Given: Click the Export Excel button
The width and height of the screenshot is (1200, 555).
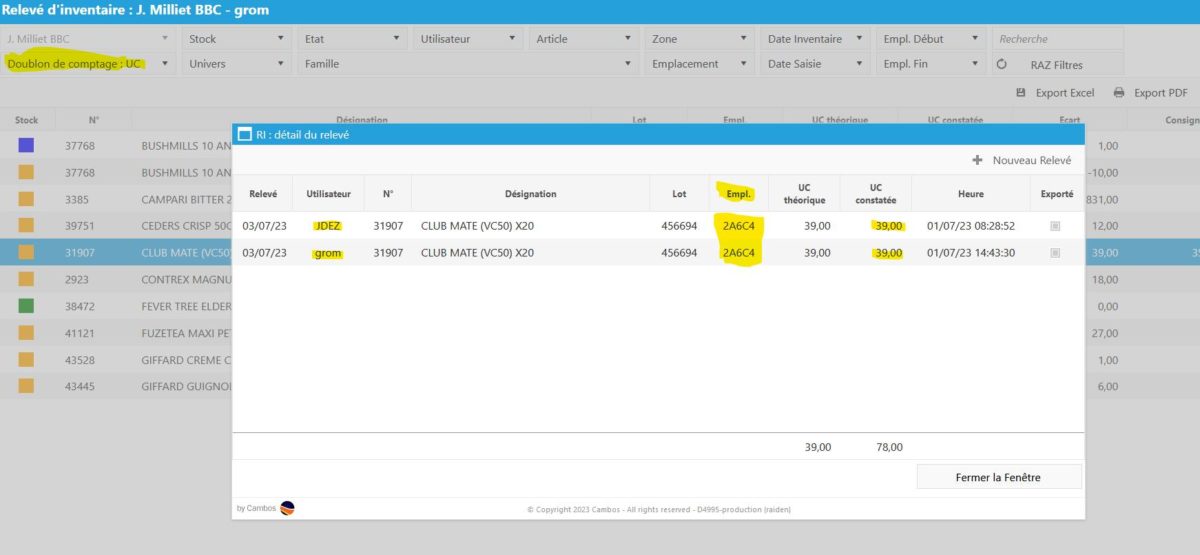Looking at the screenshot, I should [x=1055, y=93].
